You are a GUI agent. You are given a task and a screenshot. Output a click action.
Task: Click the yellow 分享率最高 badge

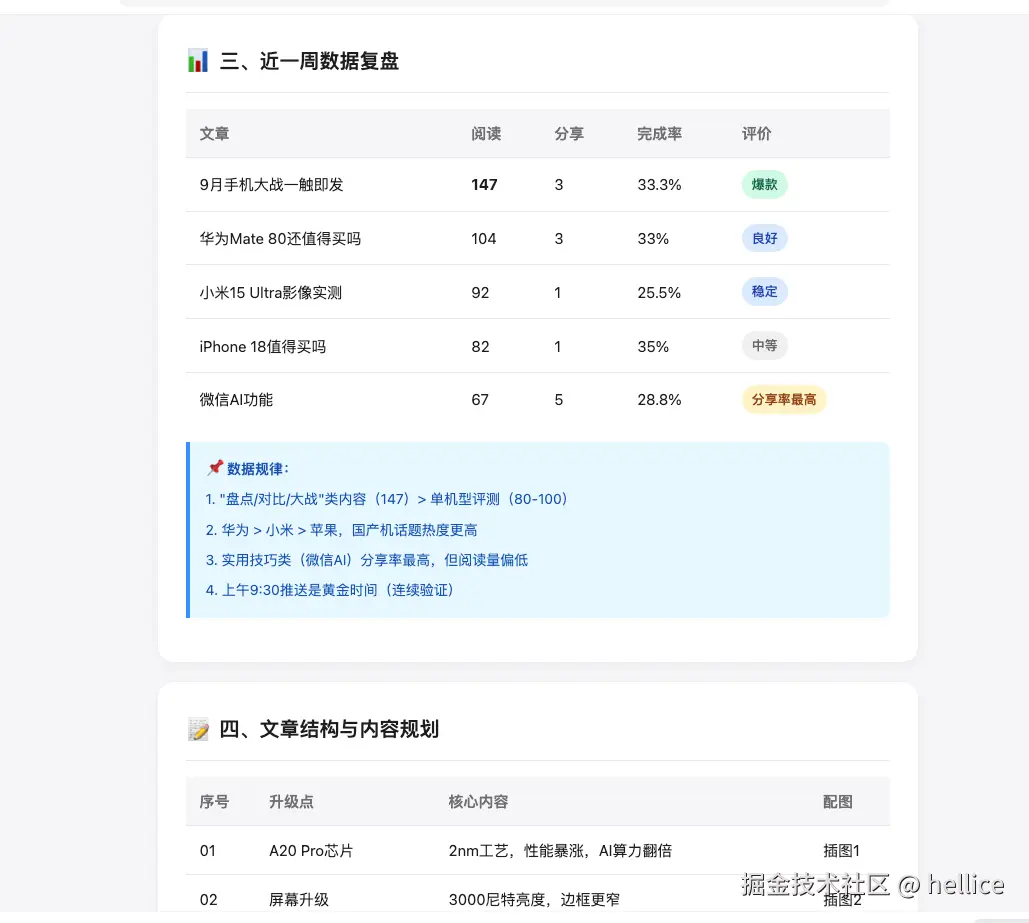(x=784, y=400)
